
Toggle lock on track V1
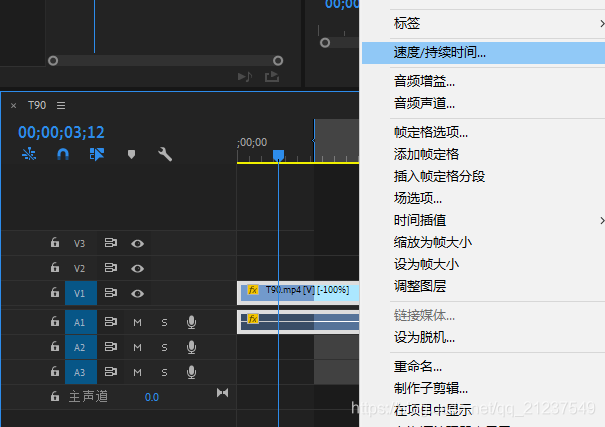[55, 292]
